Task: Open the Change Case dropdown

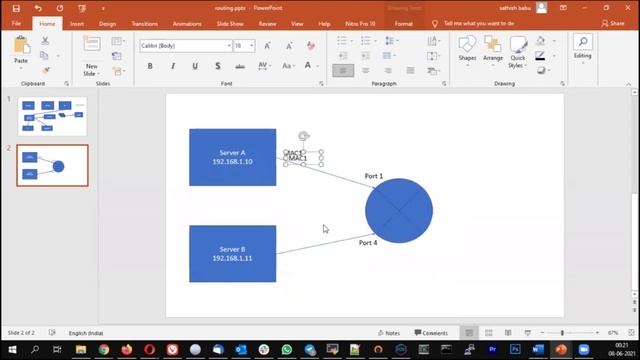Action: (288, 66)
